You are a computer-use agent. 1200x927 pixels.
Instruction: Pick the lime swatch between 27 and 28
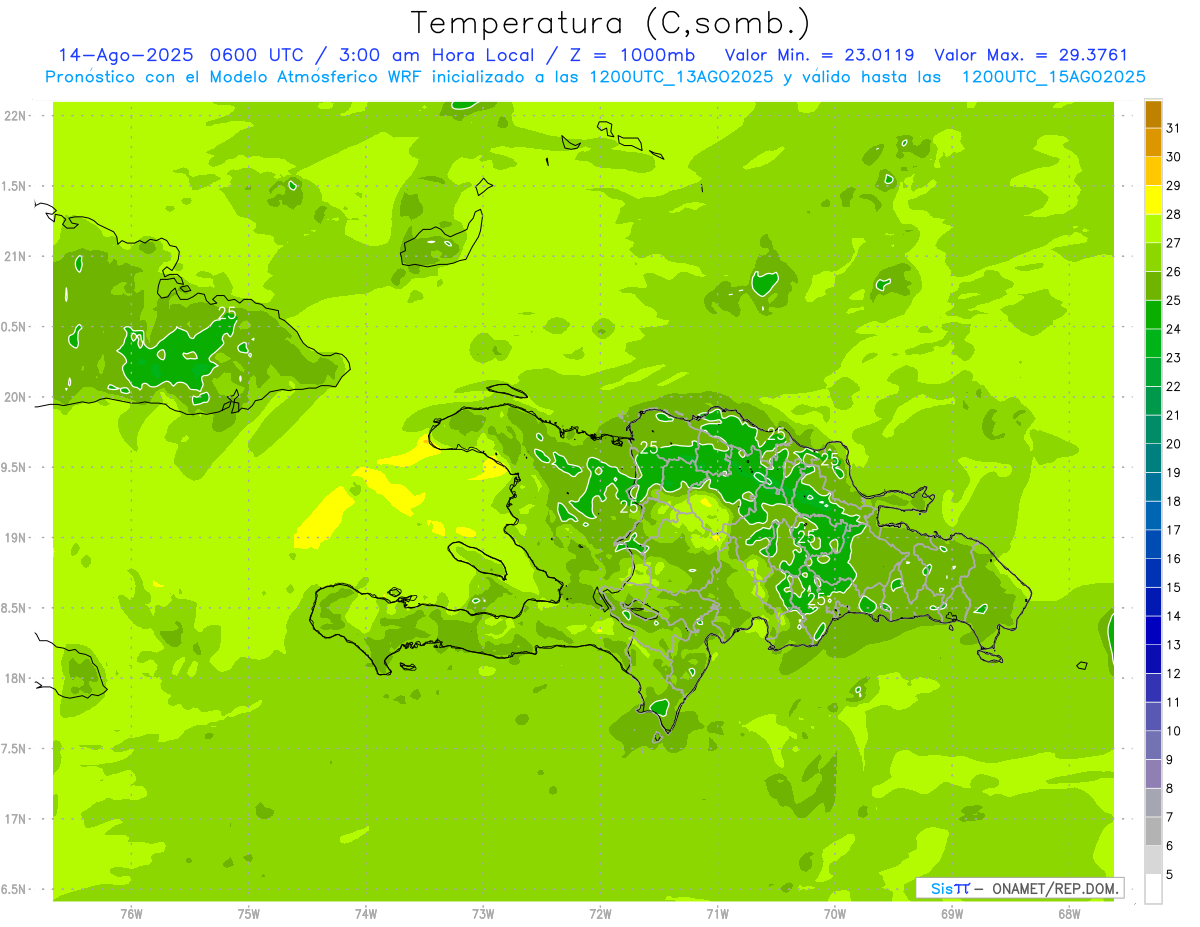[x=1153, y=229]
